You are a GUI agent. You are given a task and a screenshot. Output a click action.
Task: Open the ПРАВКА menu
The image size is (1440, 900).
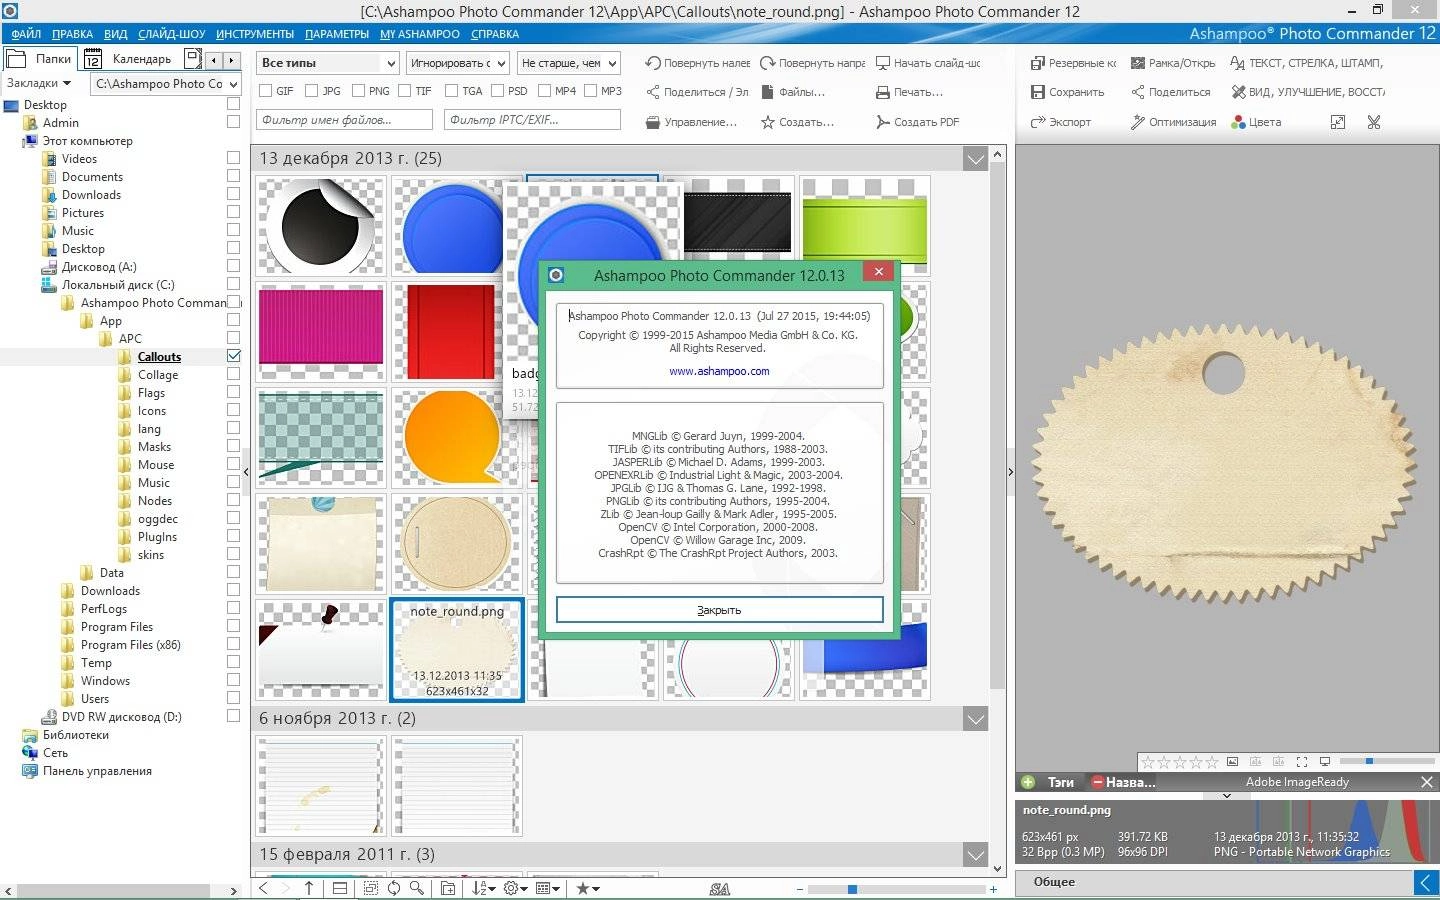click(x=72, y=34)
